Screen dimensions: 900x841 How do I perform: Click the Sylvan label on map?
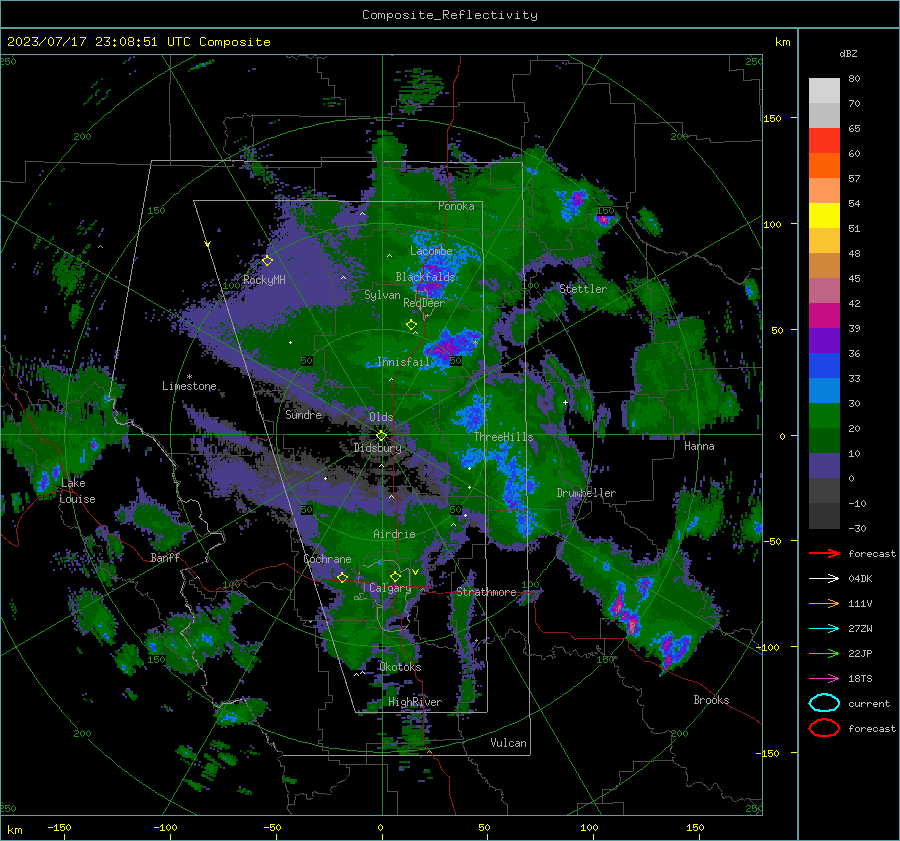click(x=382, y=295)
